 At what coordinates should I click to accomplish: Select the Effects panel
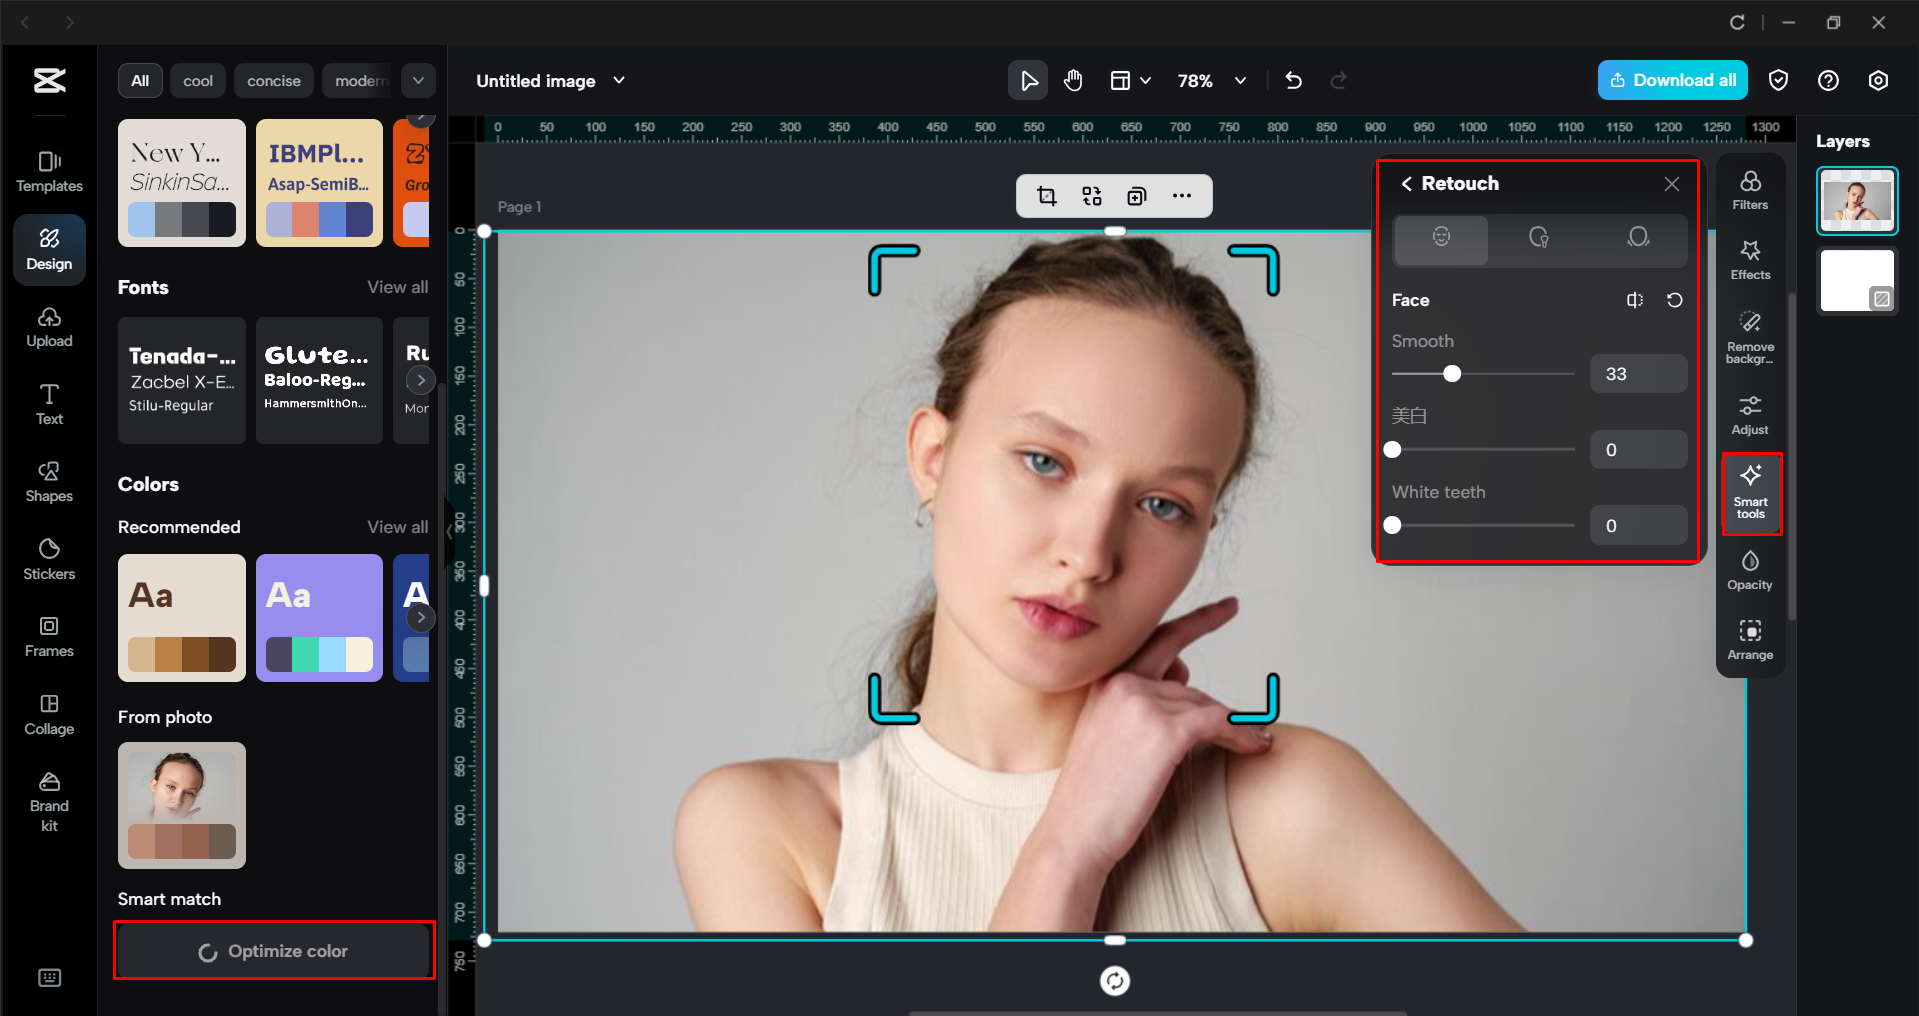pos(1750,260)
